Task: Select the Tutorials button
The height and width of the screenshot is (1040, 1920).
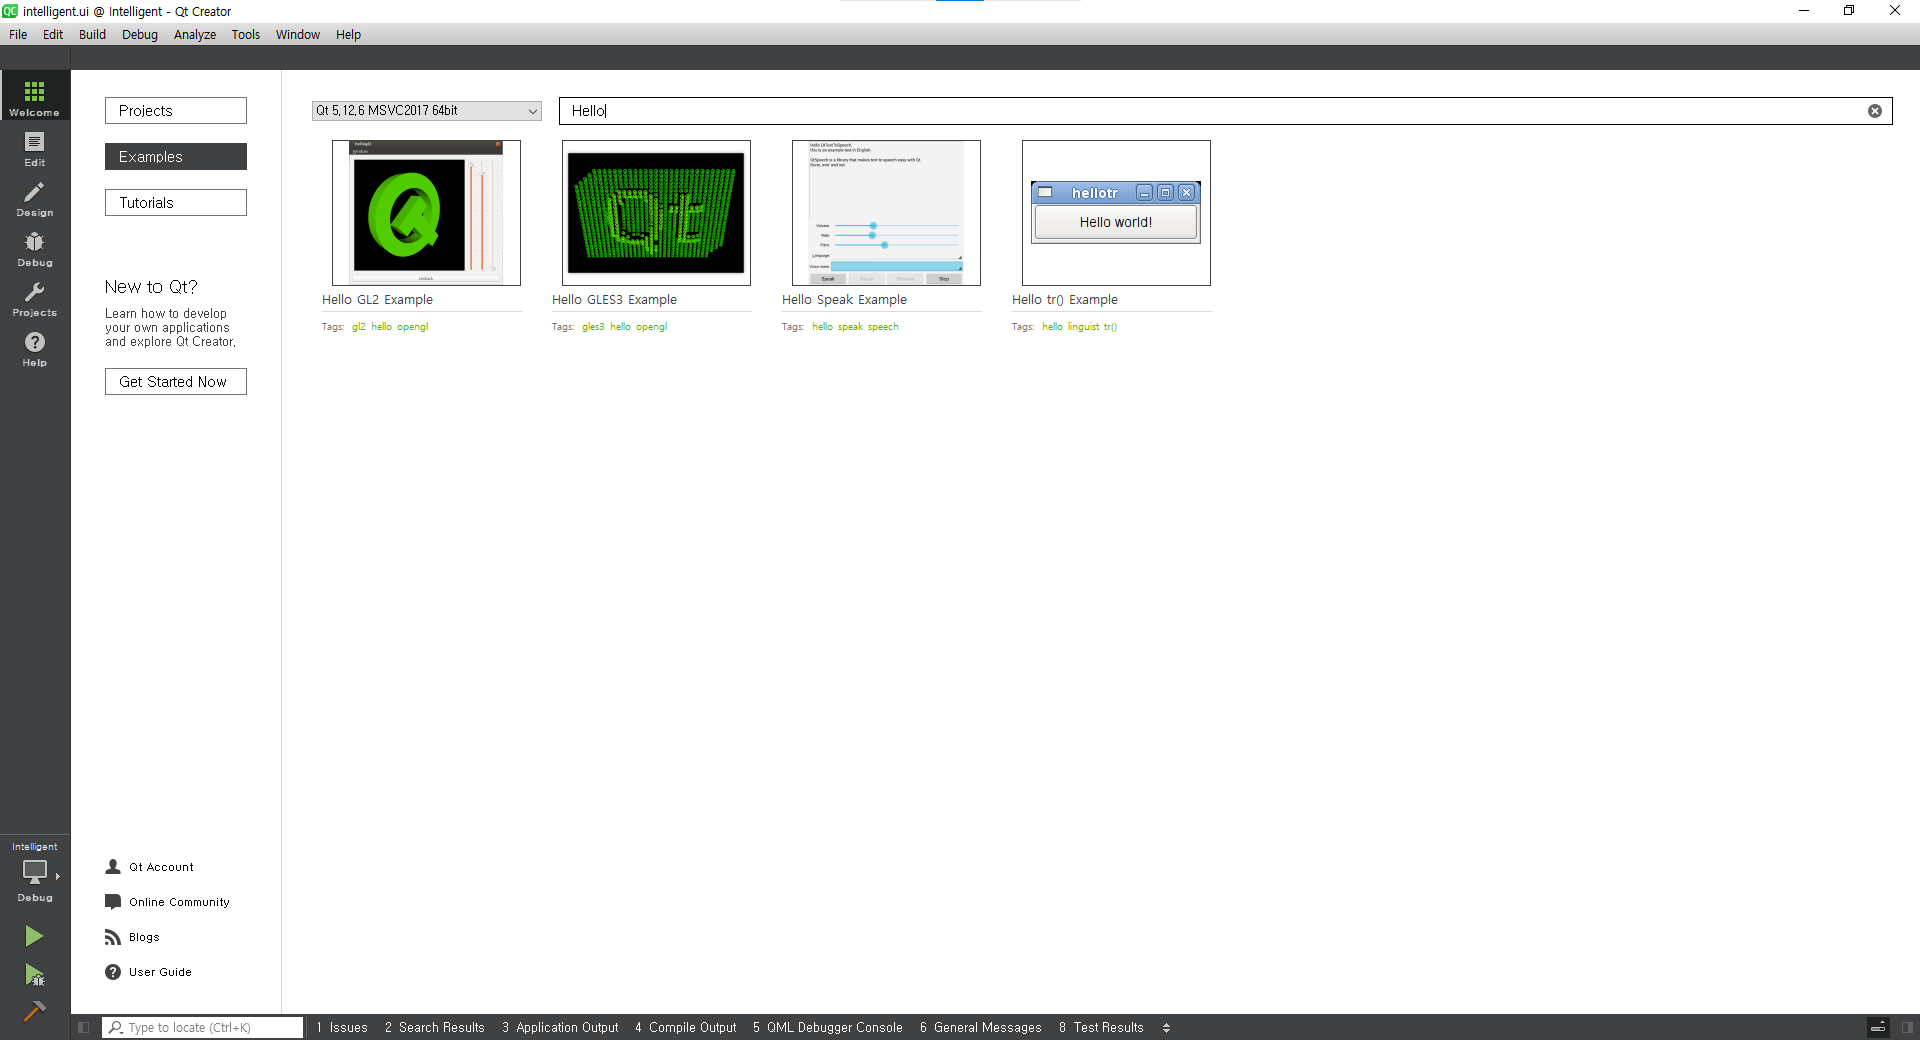Action: [176, 203]
